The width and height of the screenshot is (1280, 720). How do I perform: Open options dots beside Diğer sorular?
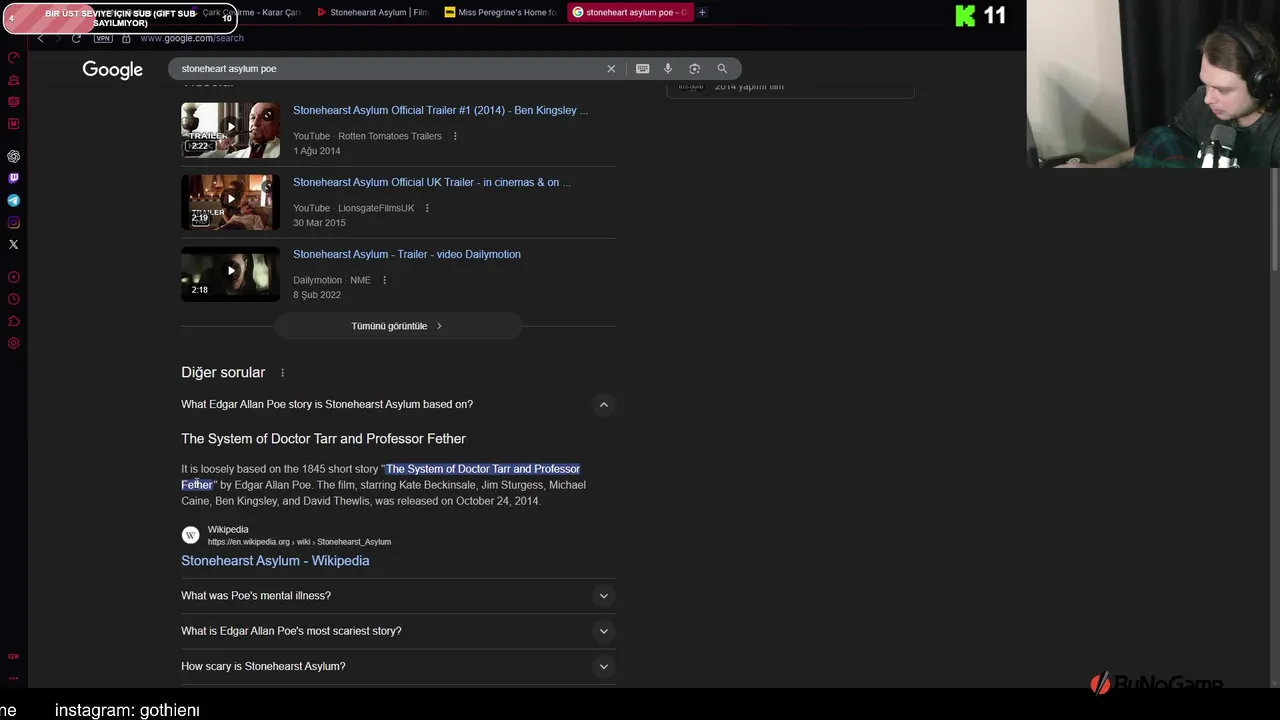(282, 373)
